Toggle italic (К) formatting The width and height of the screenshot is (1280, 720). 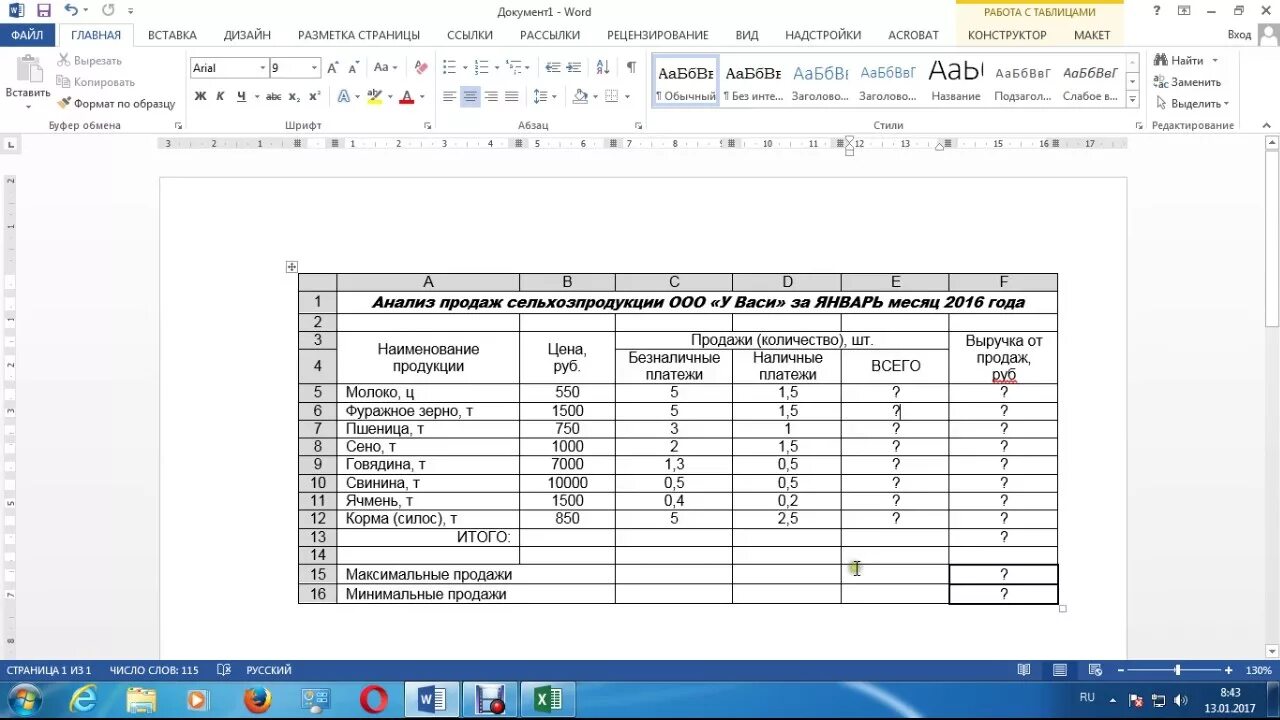tap(220, 97)
